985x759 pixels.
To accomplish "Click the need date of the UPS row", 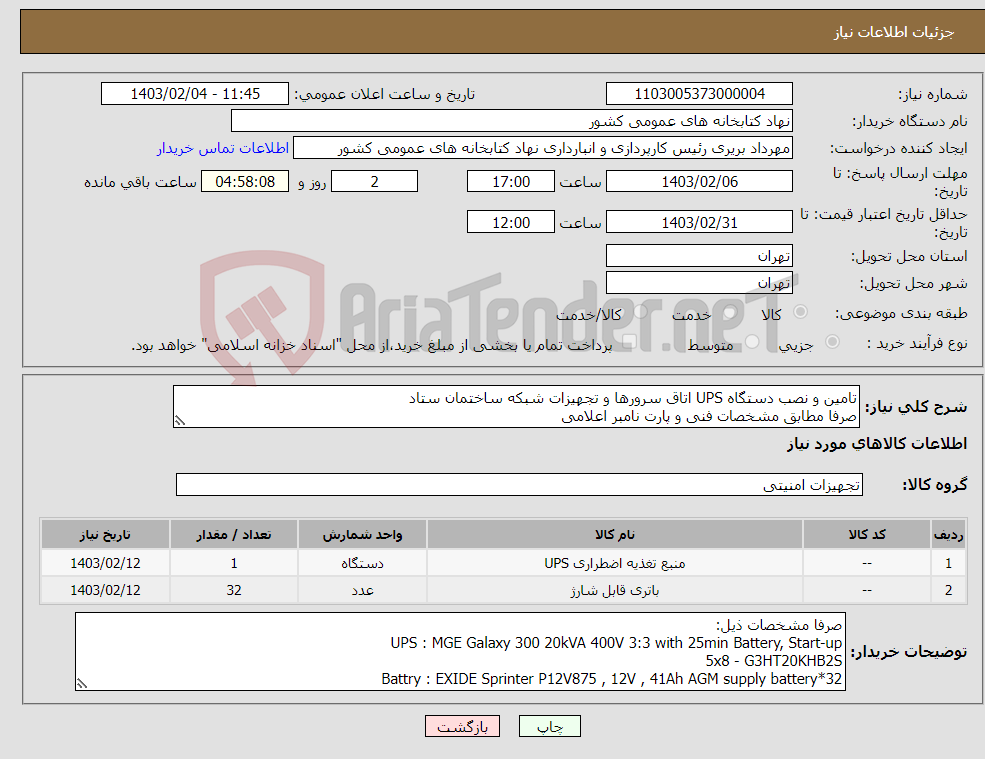I will [x=105, y=563].
